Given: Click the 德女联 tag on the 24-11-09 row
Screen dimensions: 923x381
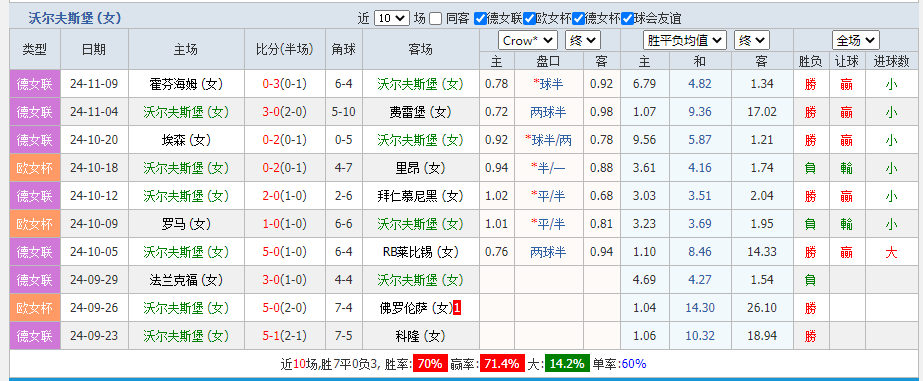Looking at the screenshot, I should click(x=35, y=84).
